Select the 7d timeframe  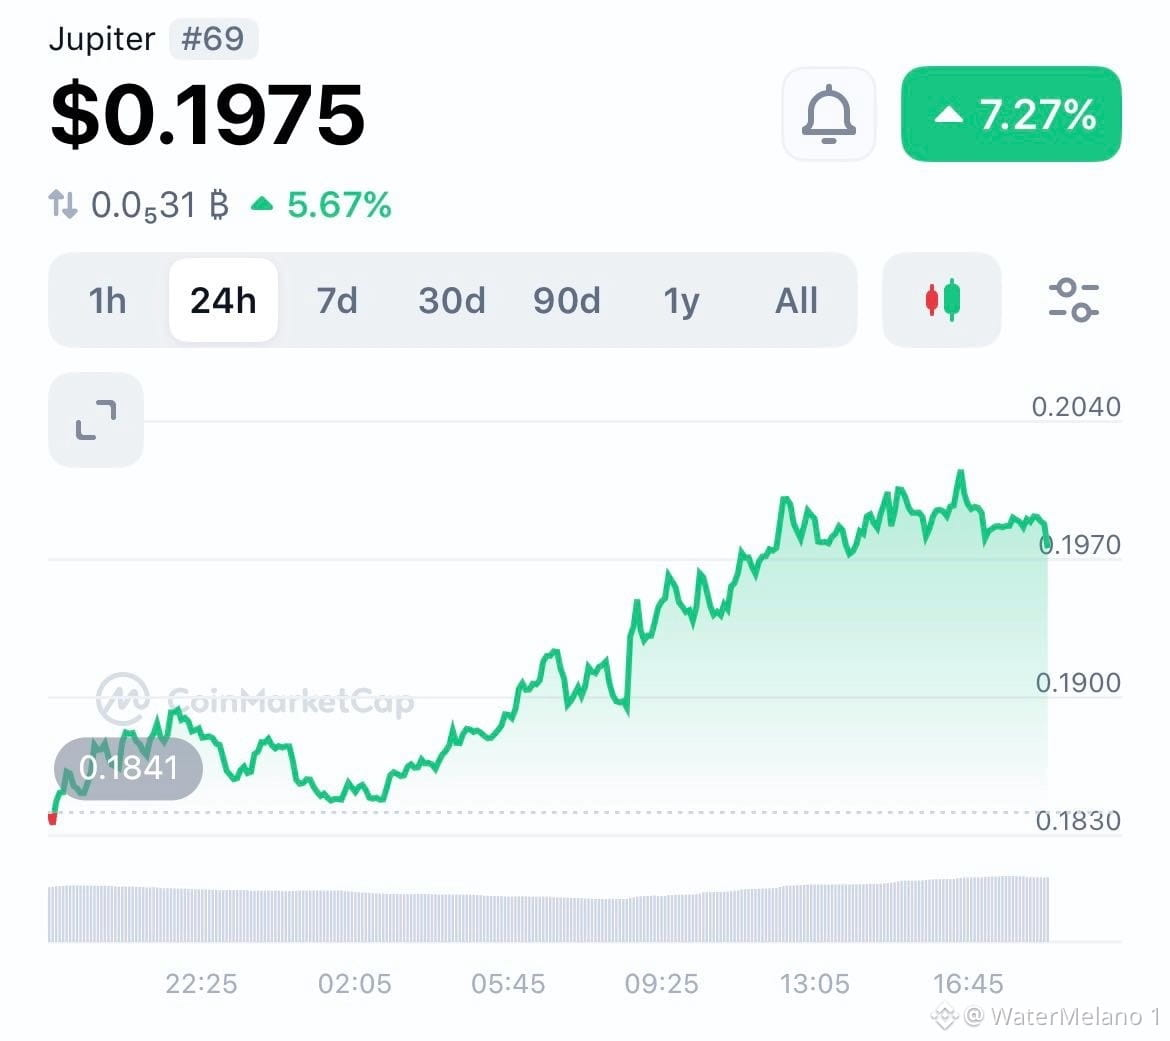tap(337, 300)
